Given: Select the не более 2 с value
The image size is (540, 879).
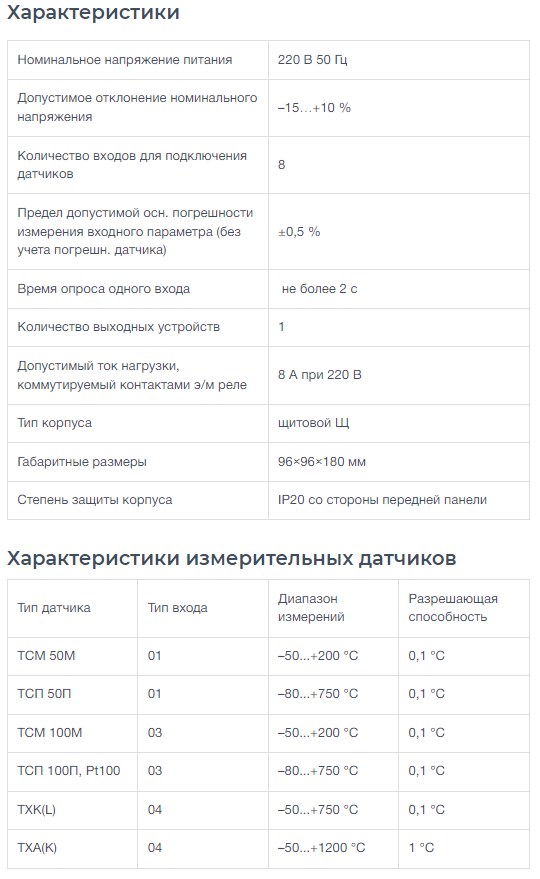Looking at the screenshot, I should [319, 289].
